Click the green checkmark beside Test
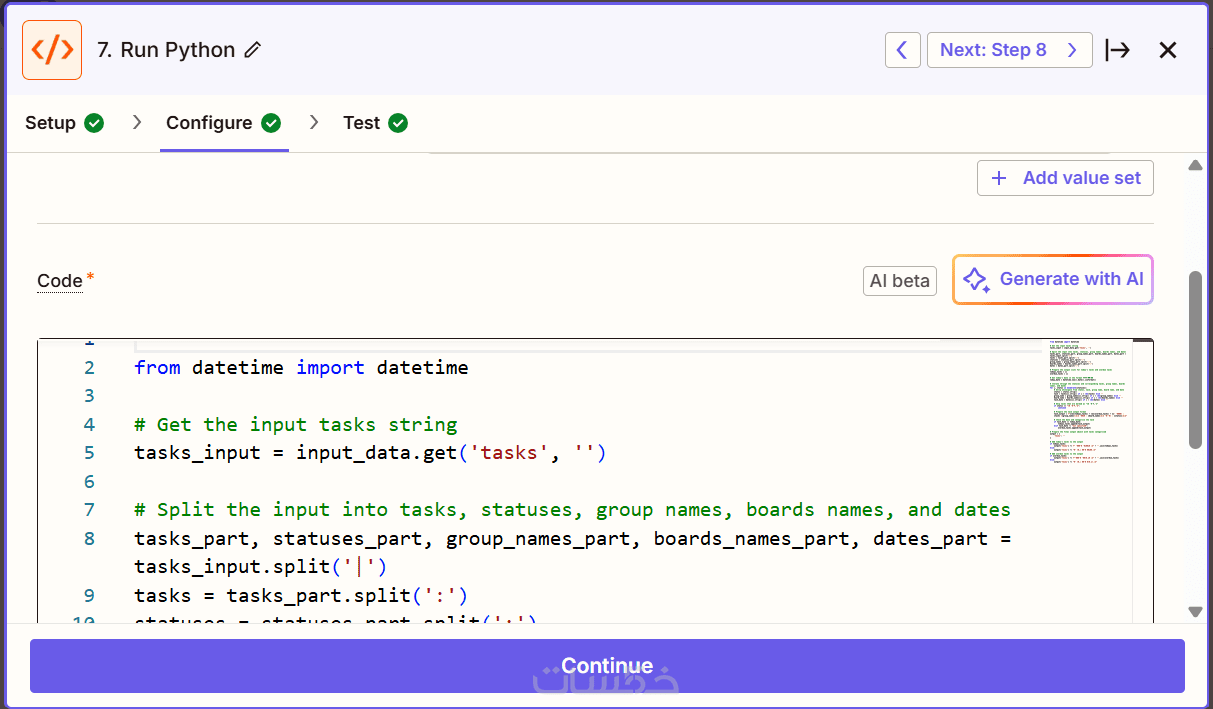 pyautogui.click(x=398, y=123)
